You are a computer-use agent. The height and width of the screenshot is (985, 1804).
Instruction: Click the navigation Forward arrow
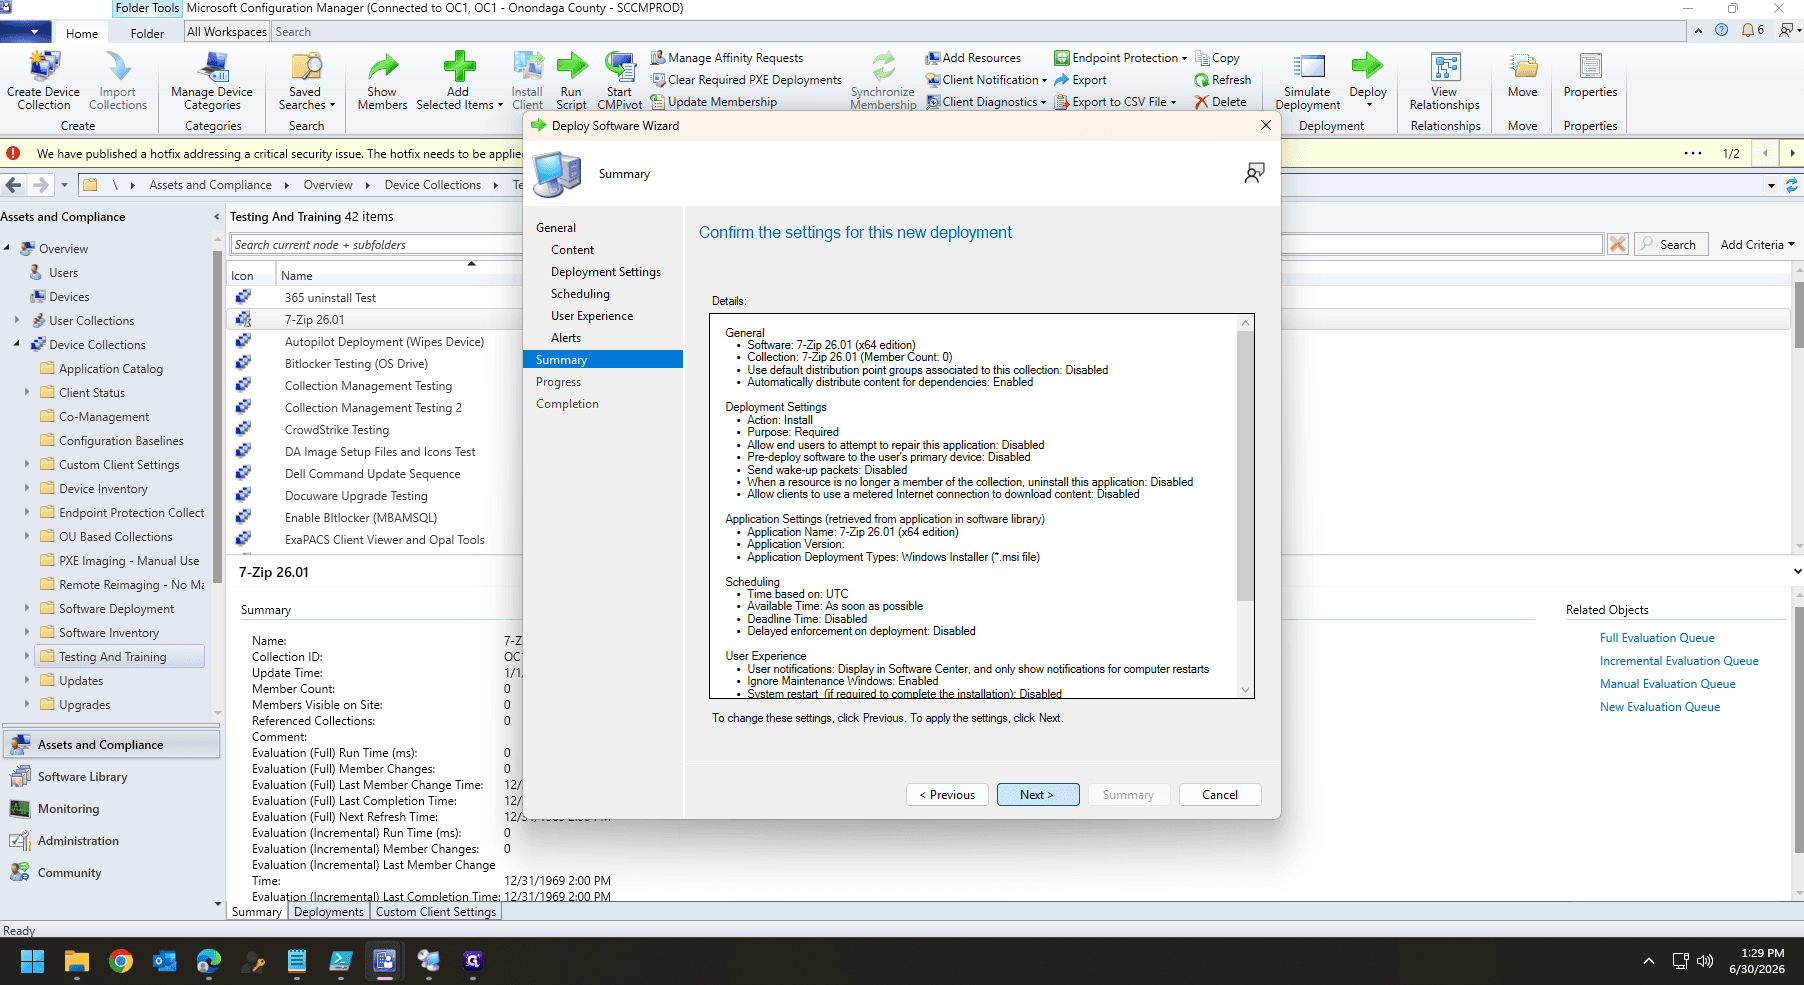(x=40, y=185)
